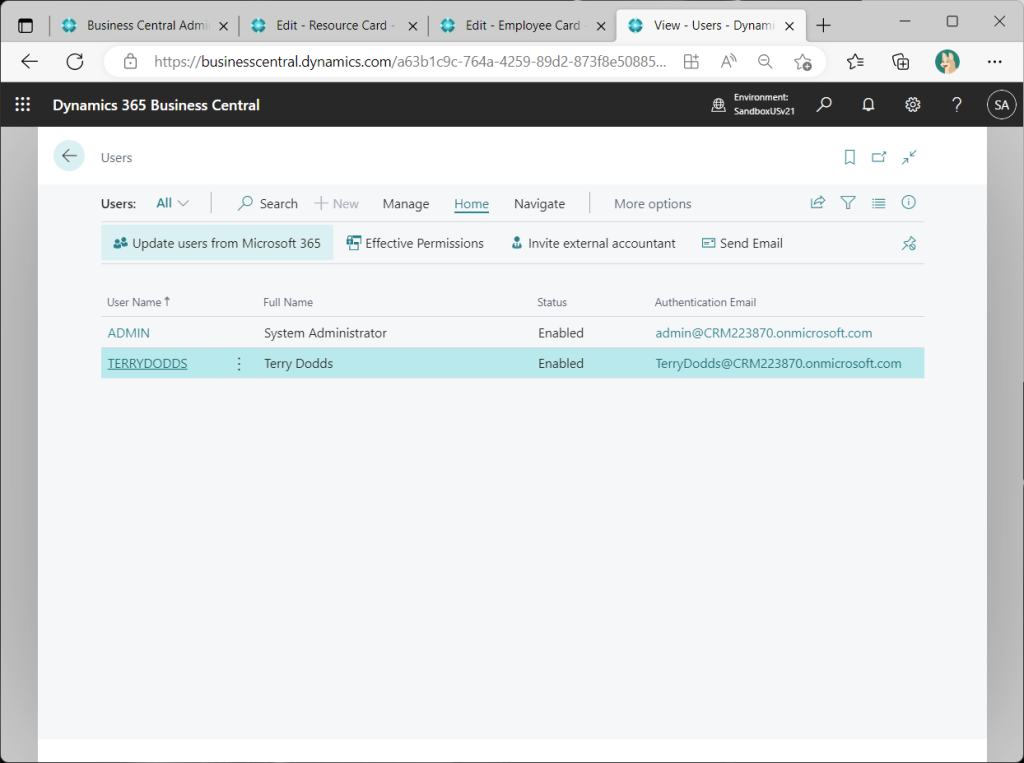The width and height of the screenshot is (1024, 763).
Task: Open the SA user account avatar
Action: point(1001,105)
